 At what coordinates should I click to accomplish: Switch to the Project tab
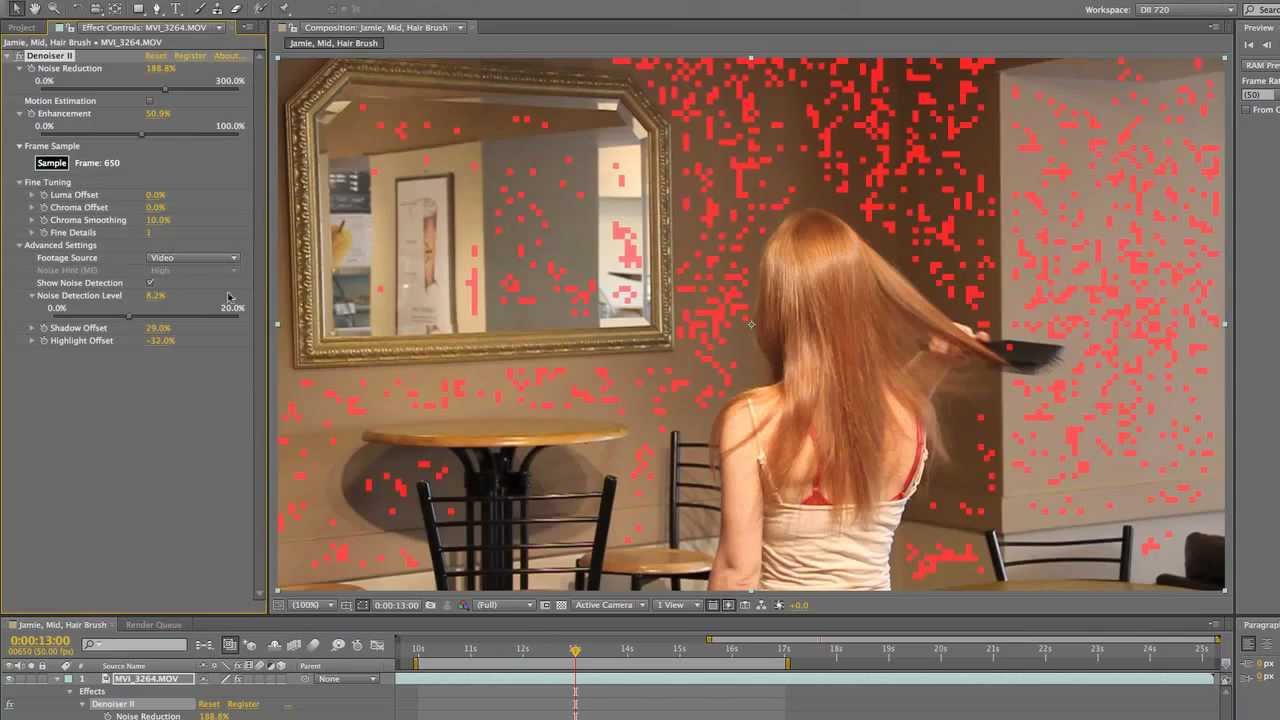point(22,28)
